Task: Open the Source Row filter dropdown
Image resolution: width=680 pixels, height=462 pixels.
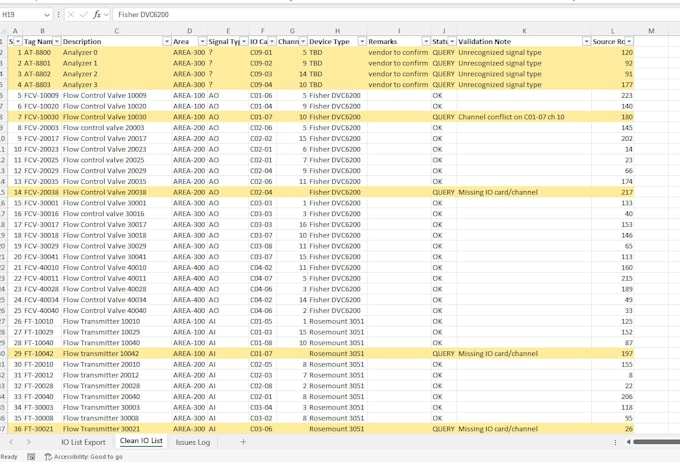Action: 629,41
